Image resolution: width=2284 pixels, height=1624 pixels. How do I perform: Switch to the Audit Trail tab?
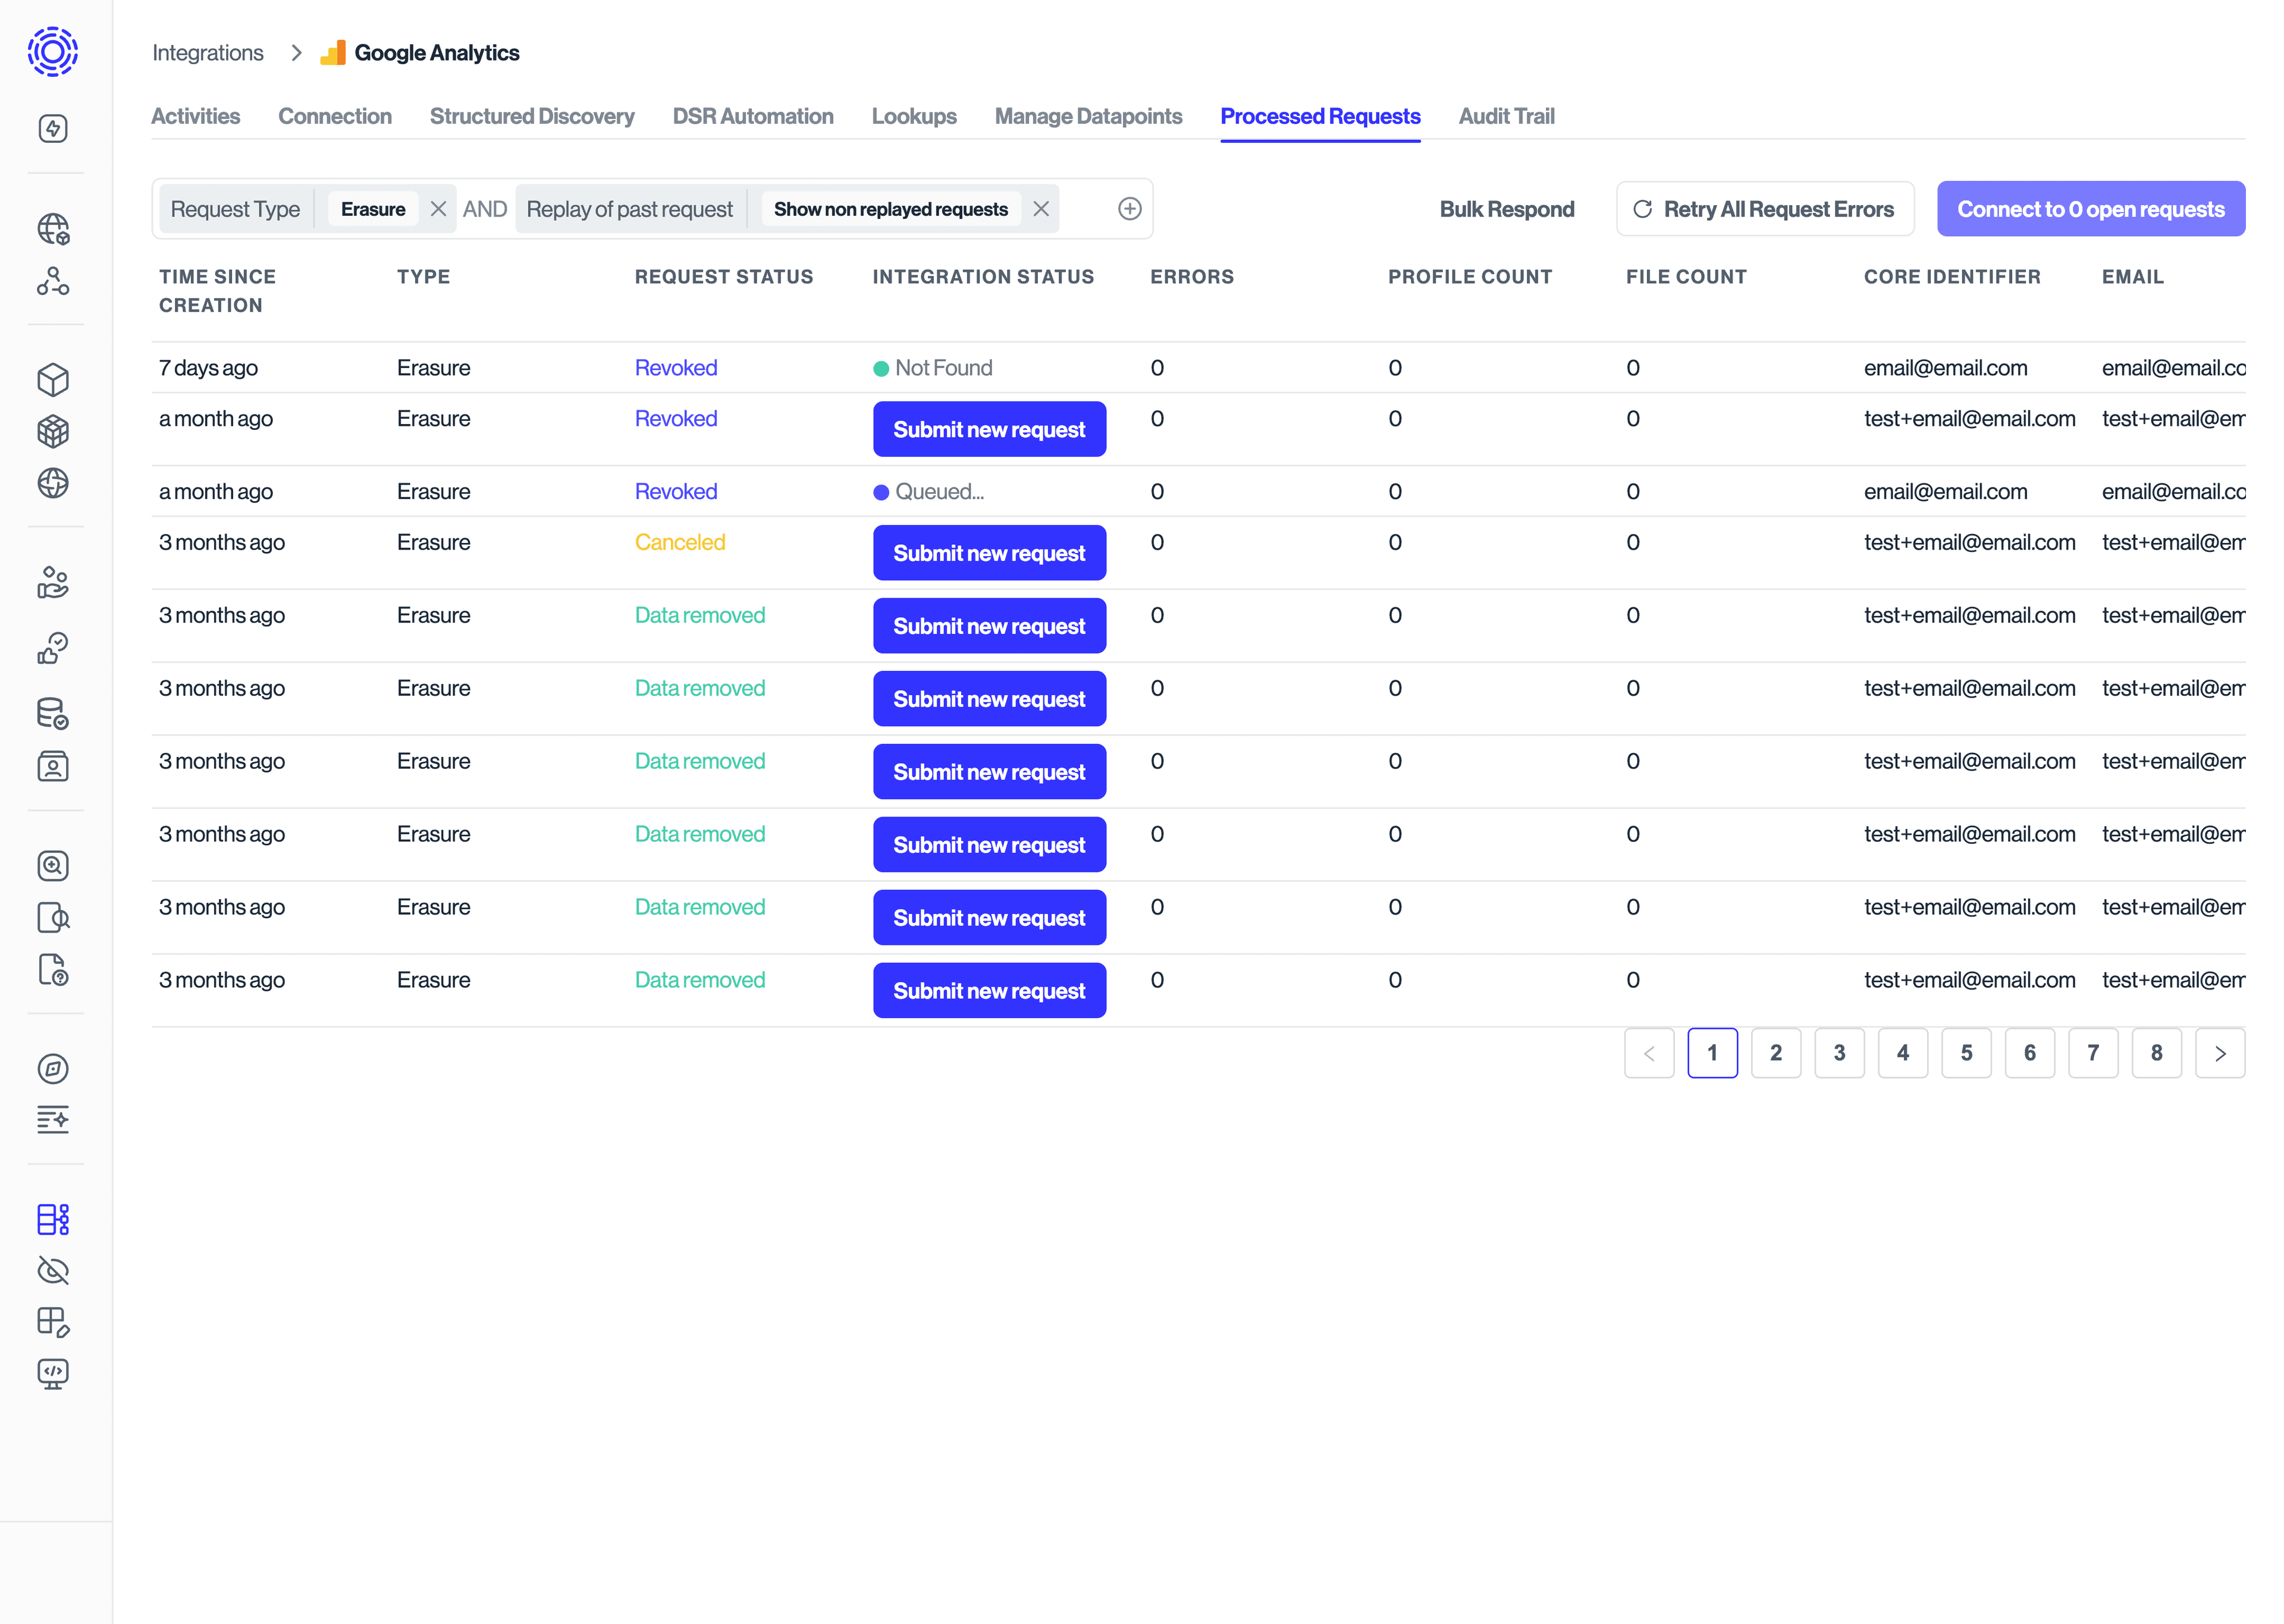click(1506, 116)
